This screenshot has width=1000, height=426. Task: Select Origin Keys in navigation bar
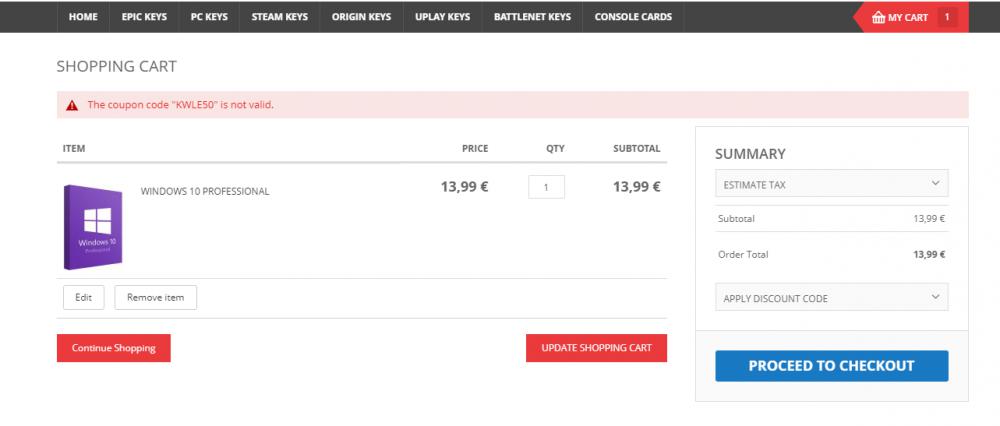(361, 17)
